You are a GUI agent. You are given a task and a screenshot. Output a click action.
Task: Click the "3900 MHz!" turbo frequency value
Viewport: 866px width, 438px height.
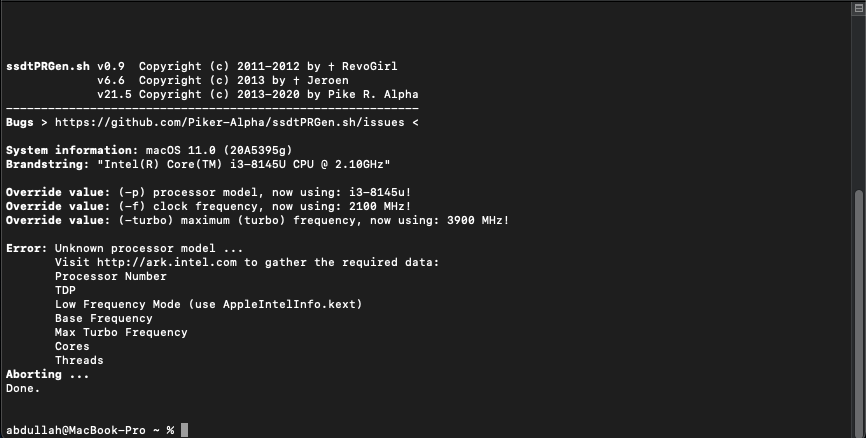pyautogui.click(x=474, y=220)
